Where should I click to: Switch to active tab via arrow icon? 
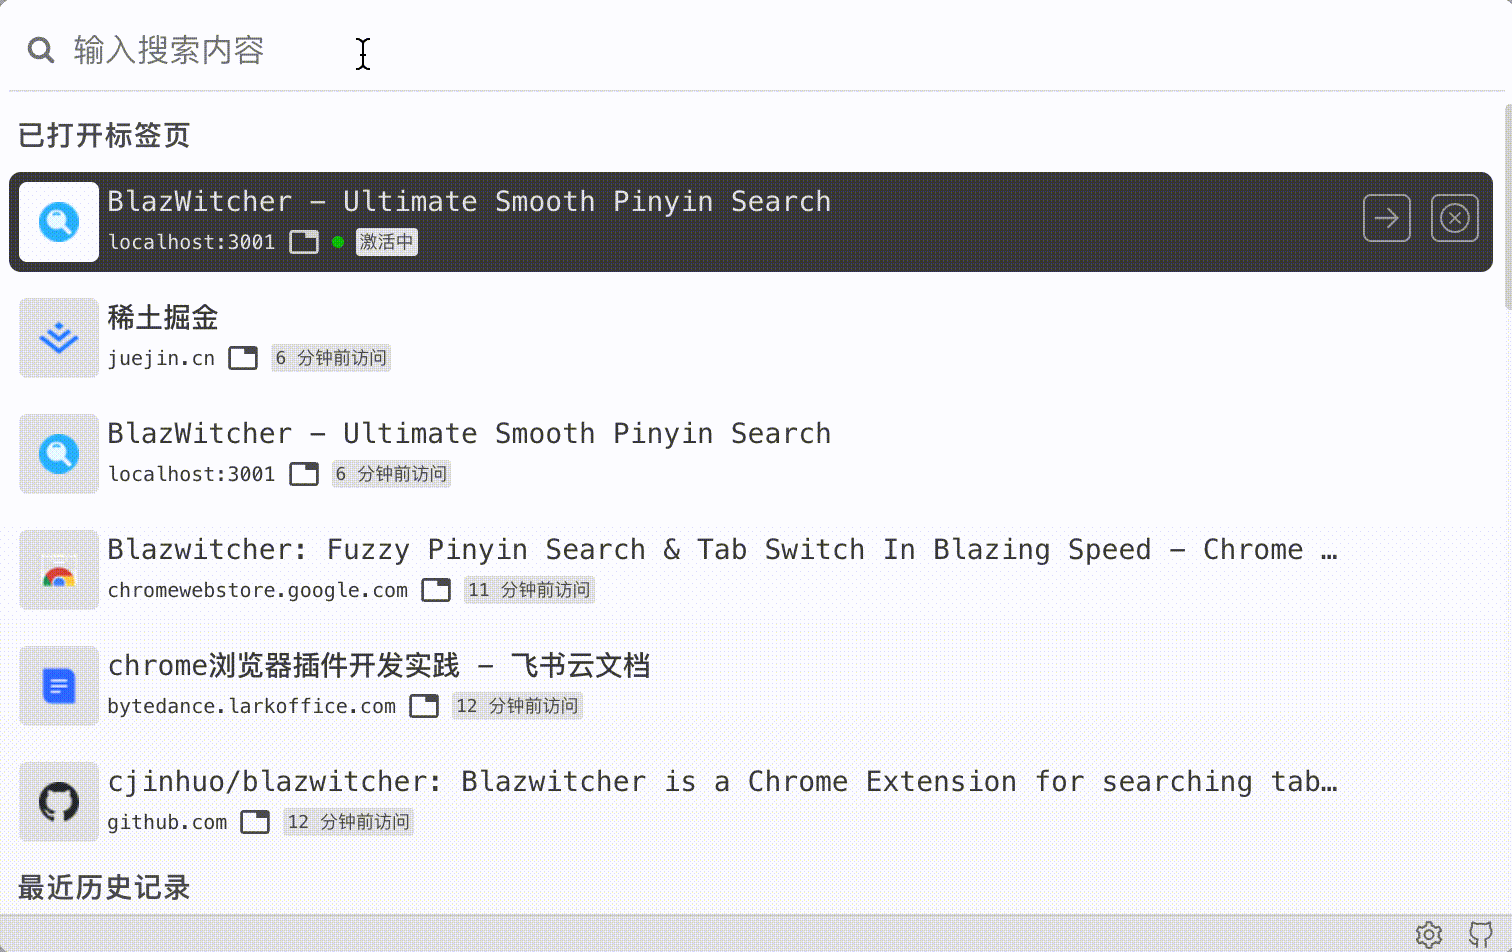[1387, 218]
